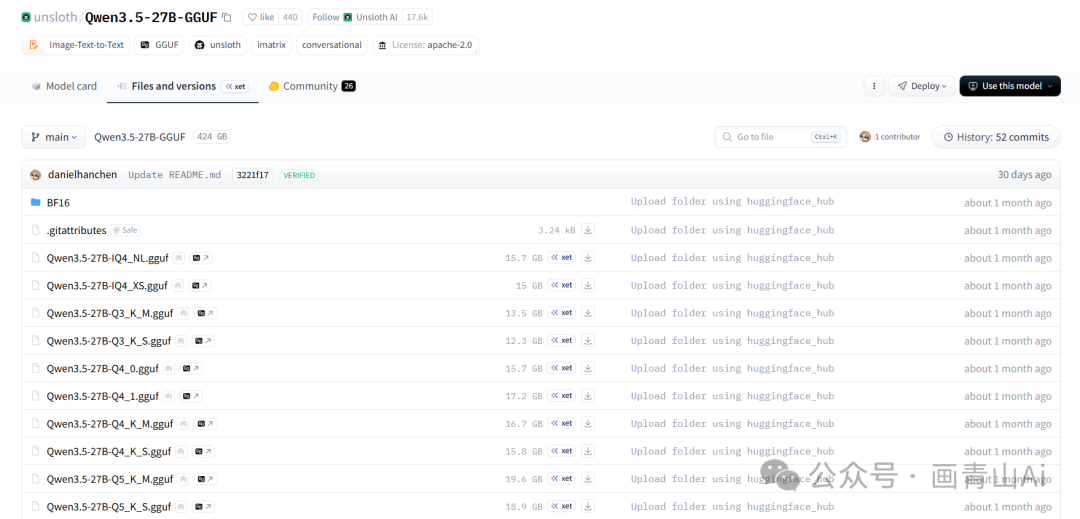The image size is (1080, 519).
Task: Open the Deploy dropdown
Action: tap(920, 86)
